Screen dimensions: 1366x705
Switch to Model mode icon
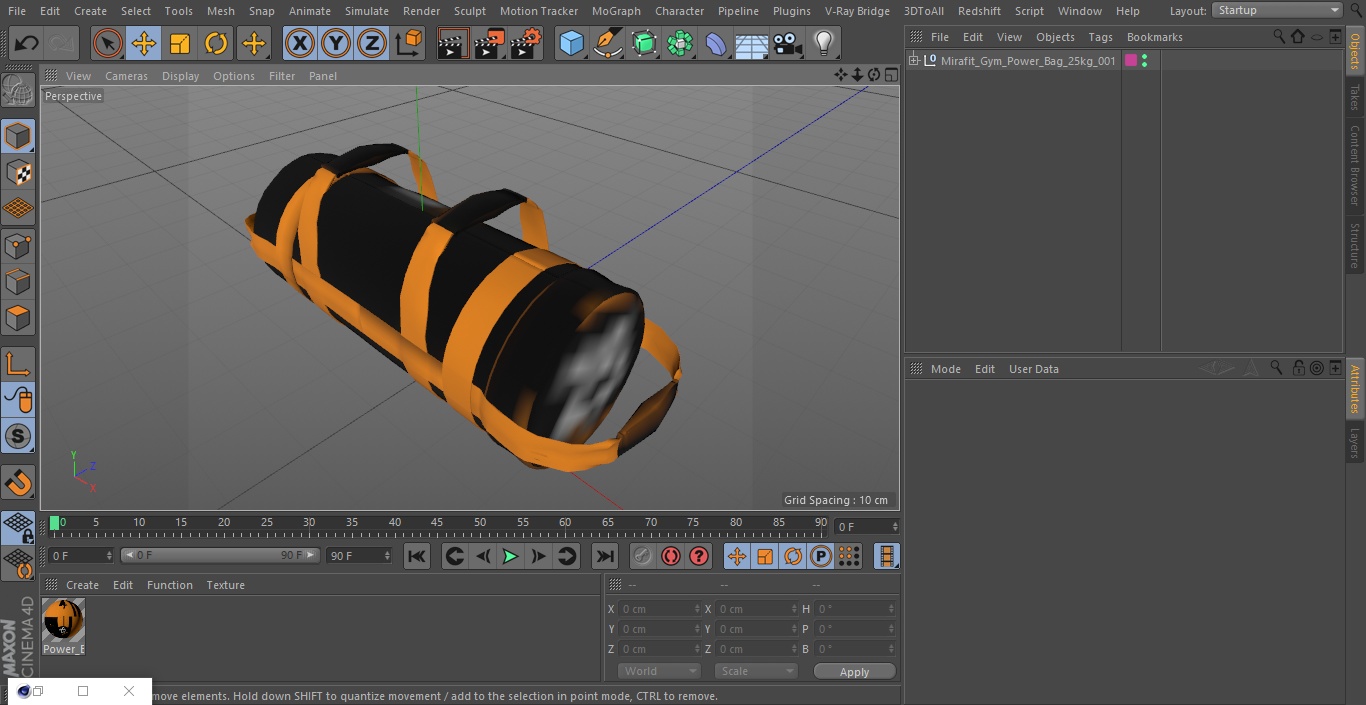18,136
